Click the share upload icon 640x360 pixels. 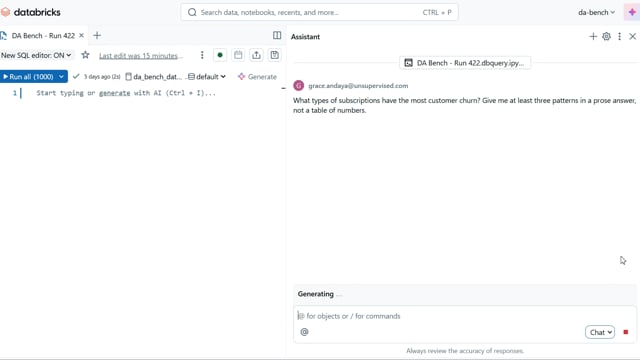[x=256, y=55]
